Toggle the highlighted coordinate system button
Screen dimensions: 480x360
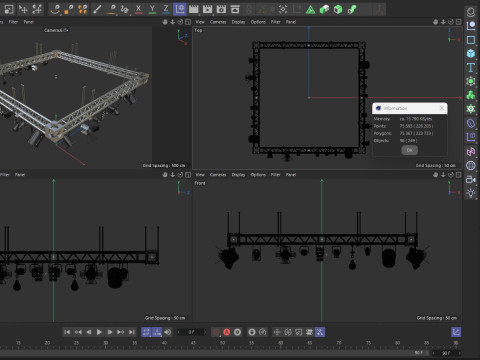(x=180, y=9)
